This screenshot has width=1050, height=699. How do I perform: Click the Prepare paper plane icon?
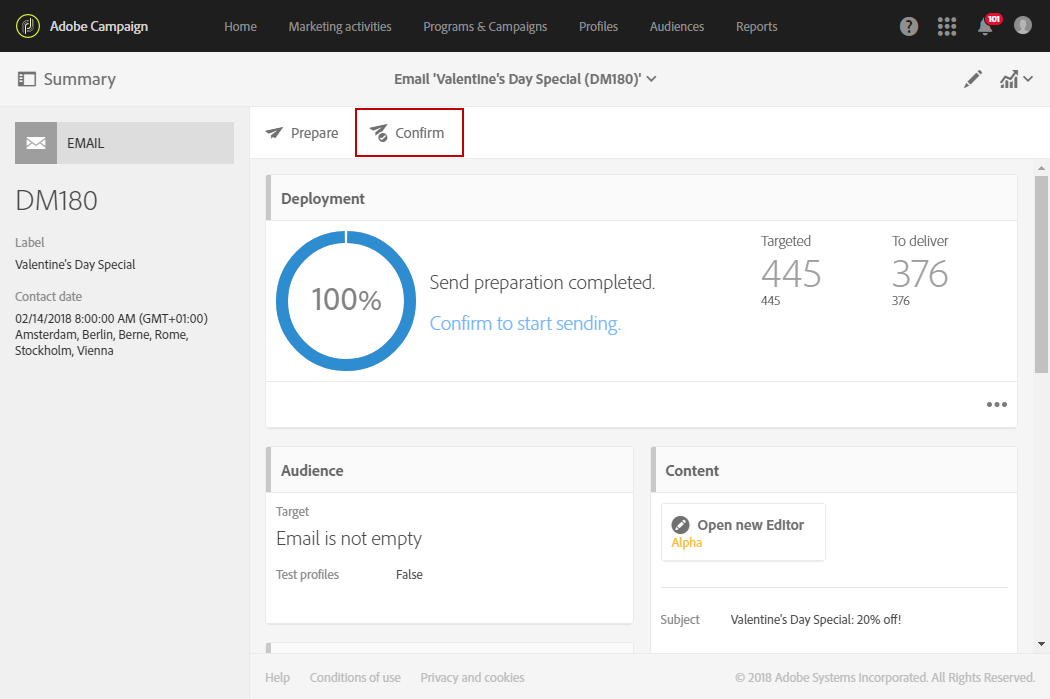click(x=274, y=133)
